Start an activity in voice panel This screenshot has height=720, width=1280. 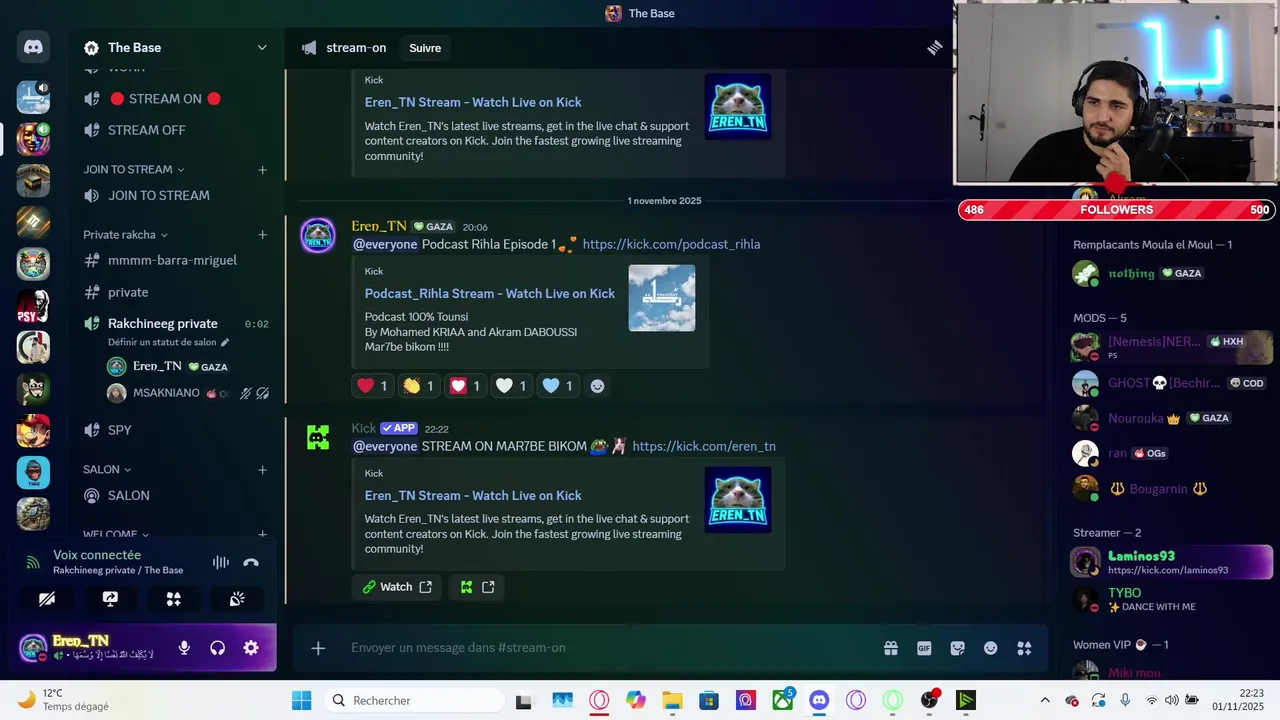173,599
